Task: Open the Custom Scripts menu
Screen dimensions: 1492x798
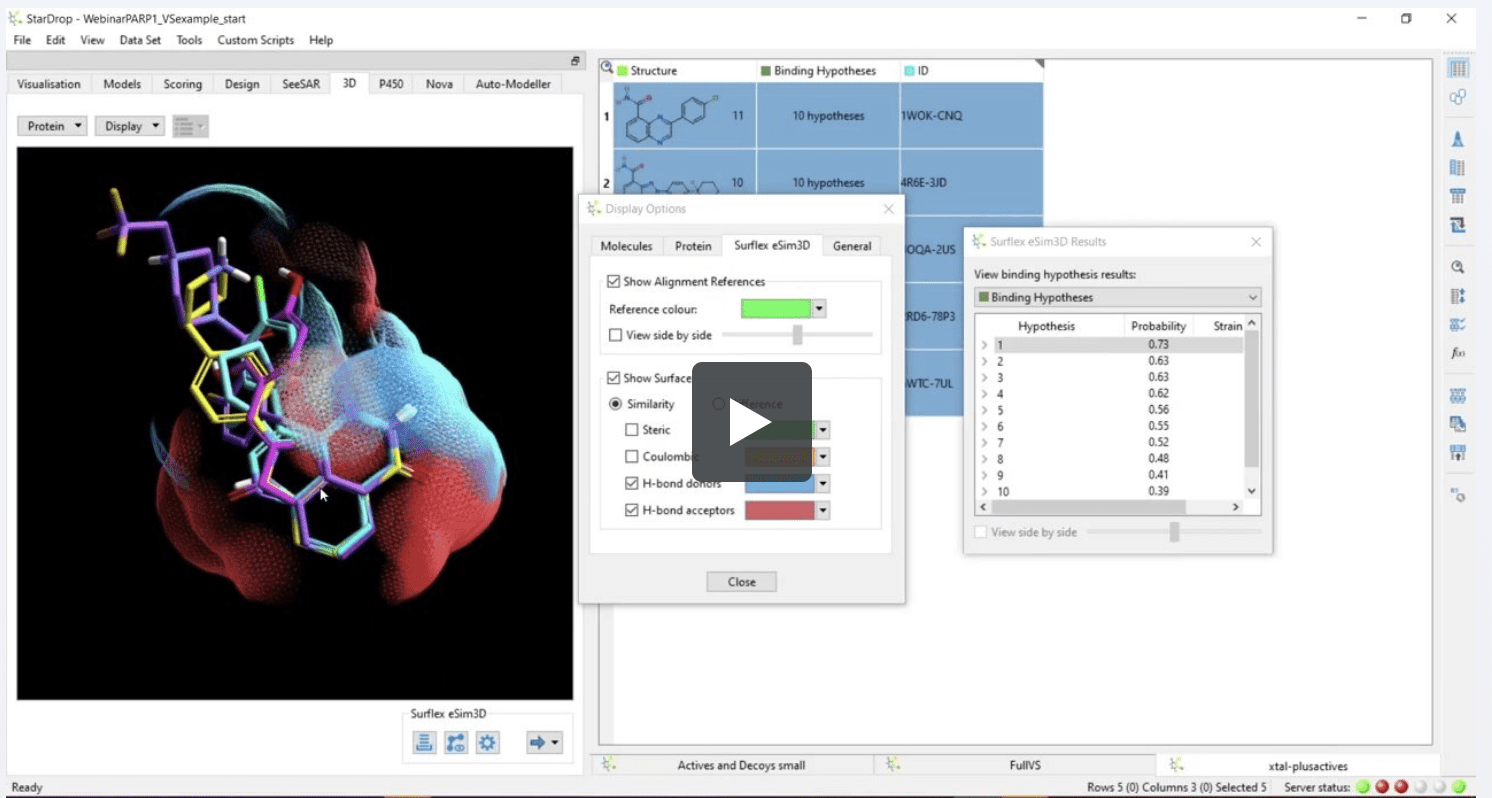Action: [256, 40]
